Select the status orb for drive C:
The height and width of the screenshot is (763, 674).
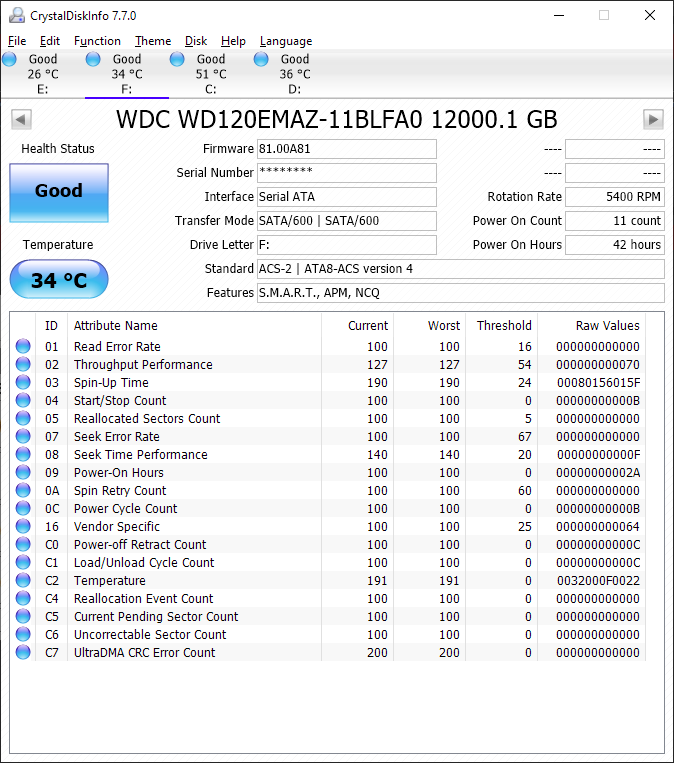click(177, 60)
